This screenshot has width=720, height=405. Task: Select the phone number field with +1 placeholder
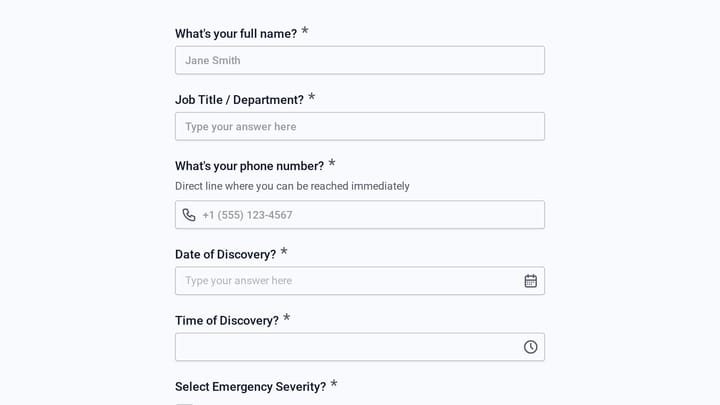pyautogui.click(x=360, y=214)
